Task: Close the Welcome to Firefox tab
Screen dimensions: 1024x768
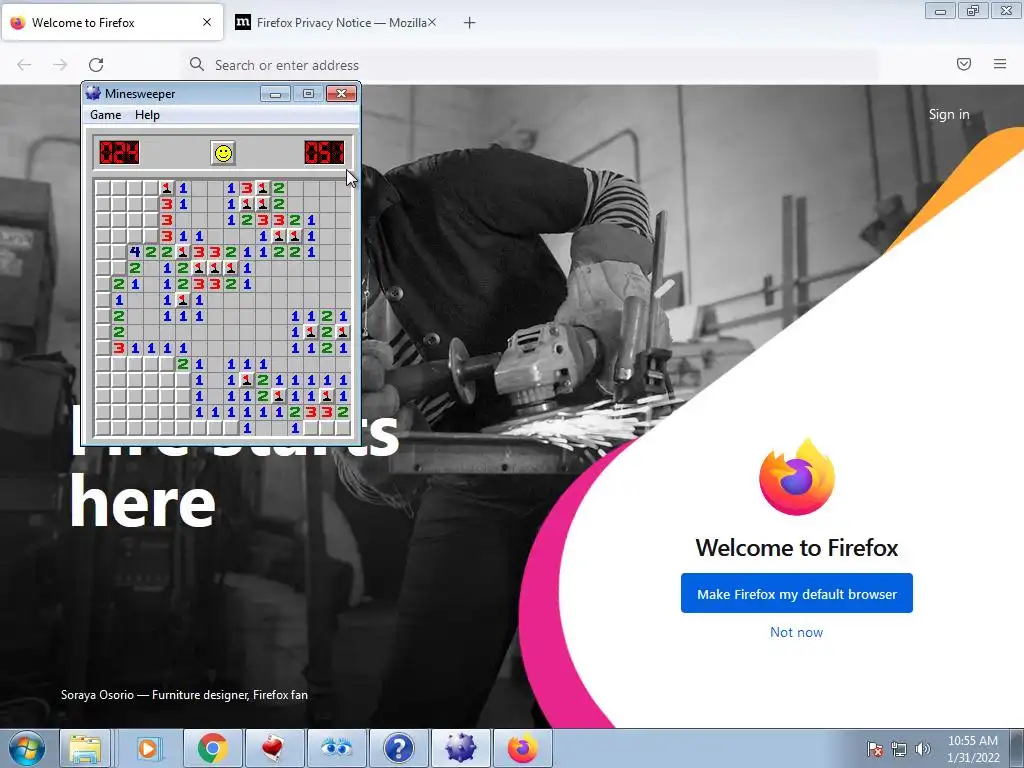Action: coord(207,22)
